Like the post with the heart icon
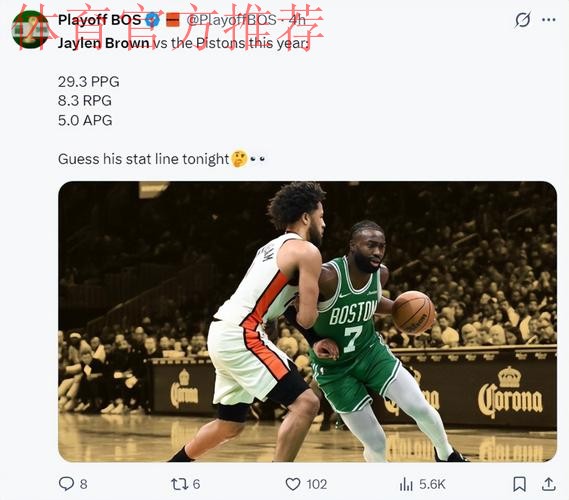Viewport: 569px width, 500px height. click(293, 484)
